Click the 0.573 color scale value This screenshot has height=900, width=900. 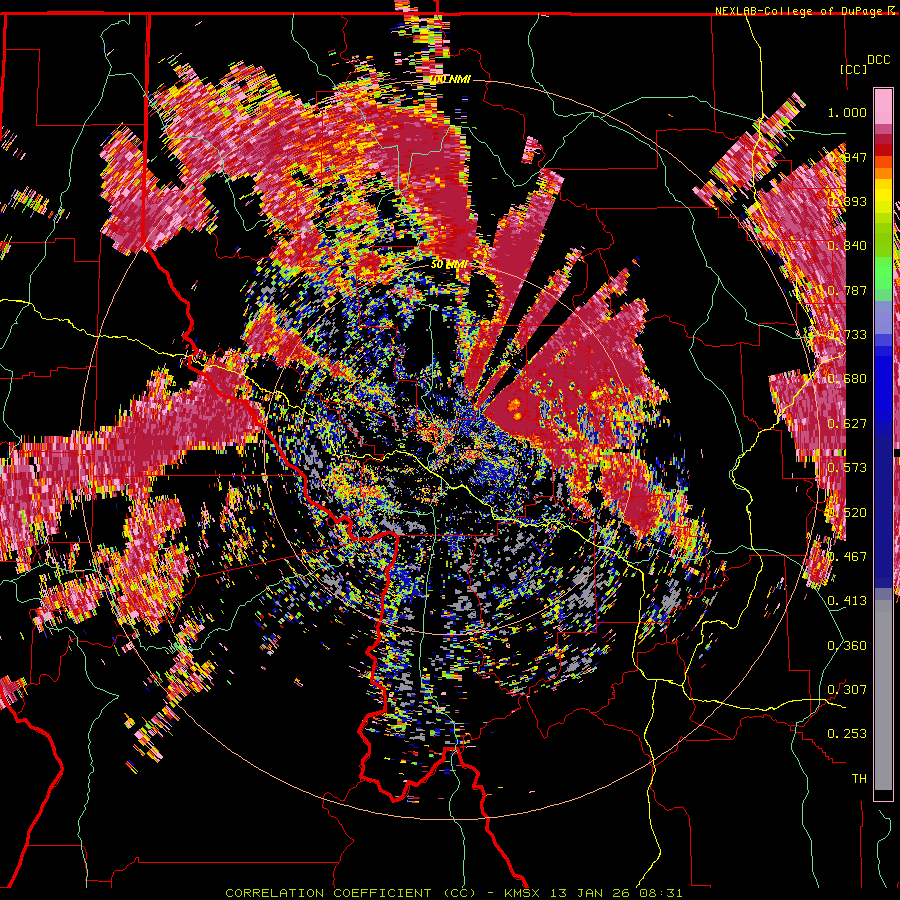coord(847,468)
